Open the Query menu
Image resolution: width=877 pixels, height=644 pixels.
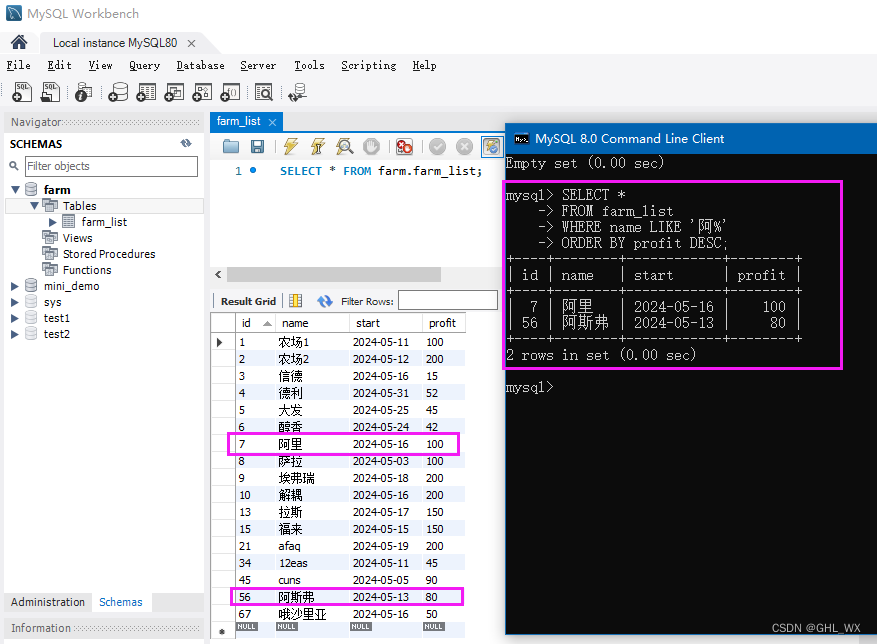144,65
